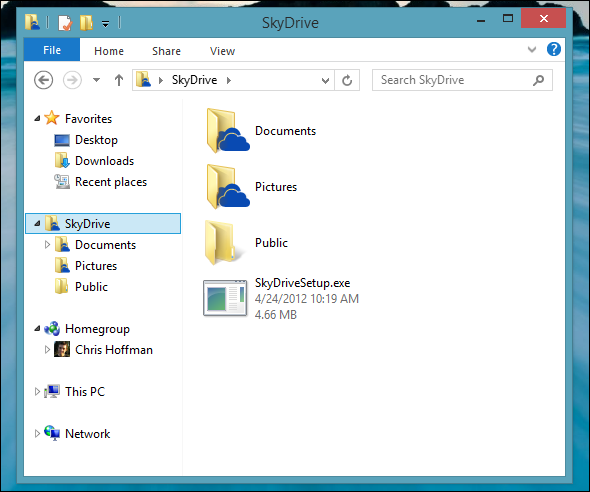590x492 pixels.
Task: Click the New Folder quick access icon
Action: point(86,23)
